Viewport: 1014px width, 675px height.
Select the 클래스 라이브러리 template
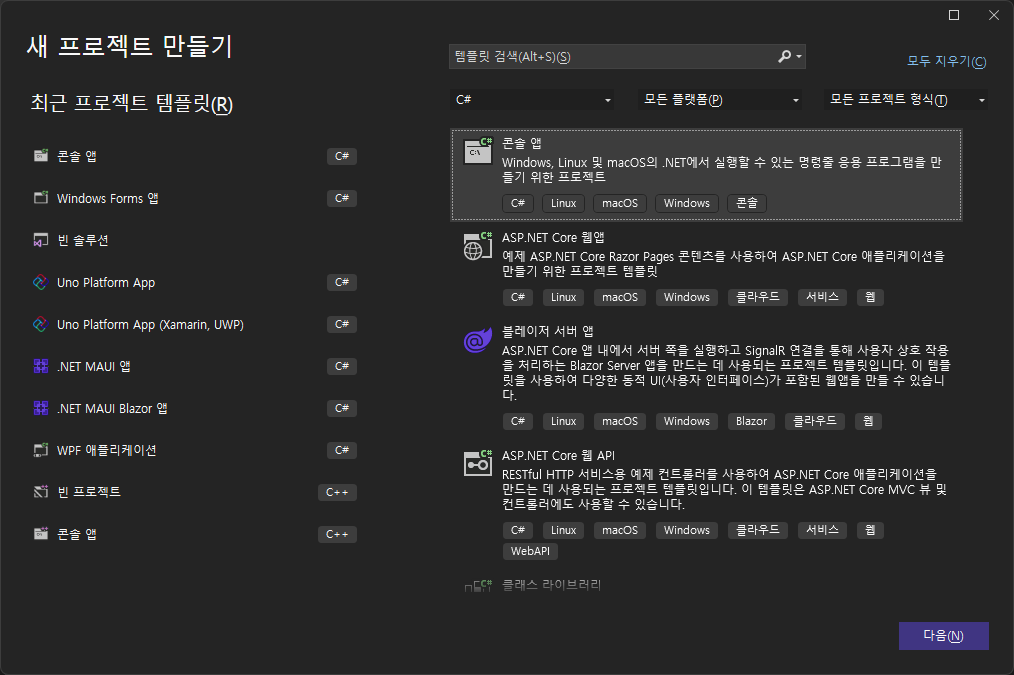pyautogui.click(x=706, y=585)
